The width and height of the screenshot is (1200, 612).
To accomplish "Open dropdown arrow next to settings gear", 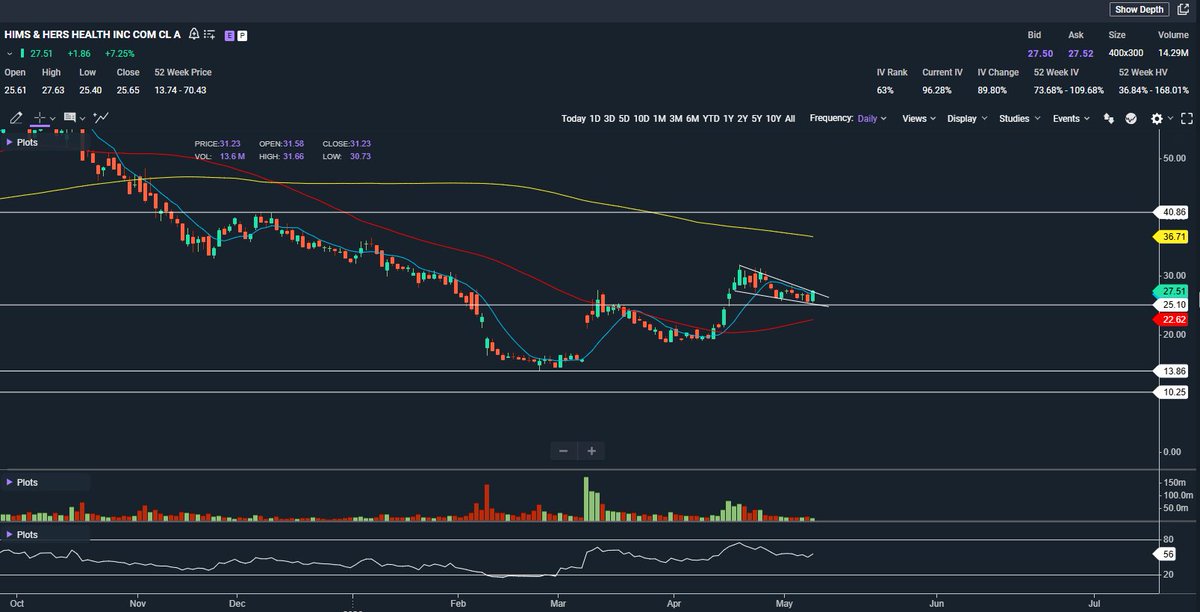I will coord(1170,119).
